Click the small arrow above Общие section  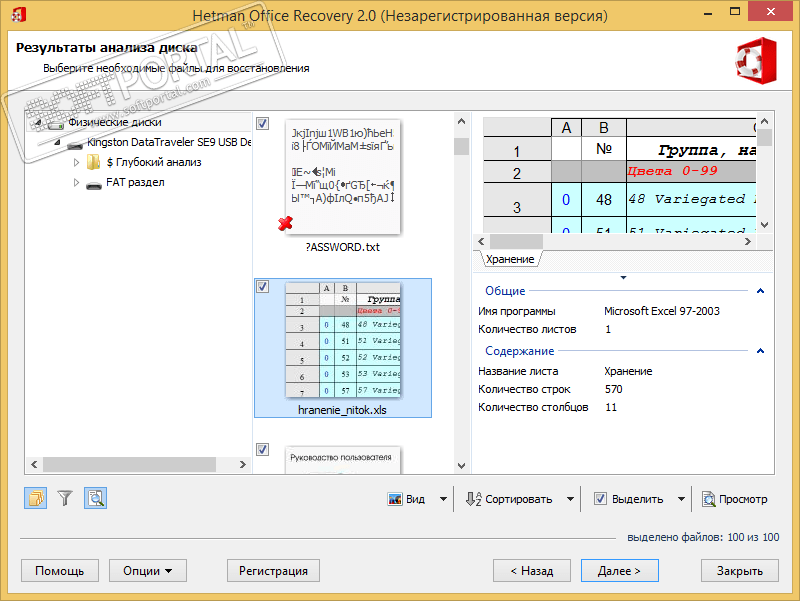[623, 278]
